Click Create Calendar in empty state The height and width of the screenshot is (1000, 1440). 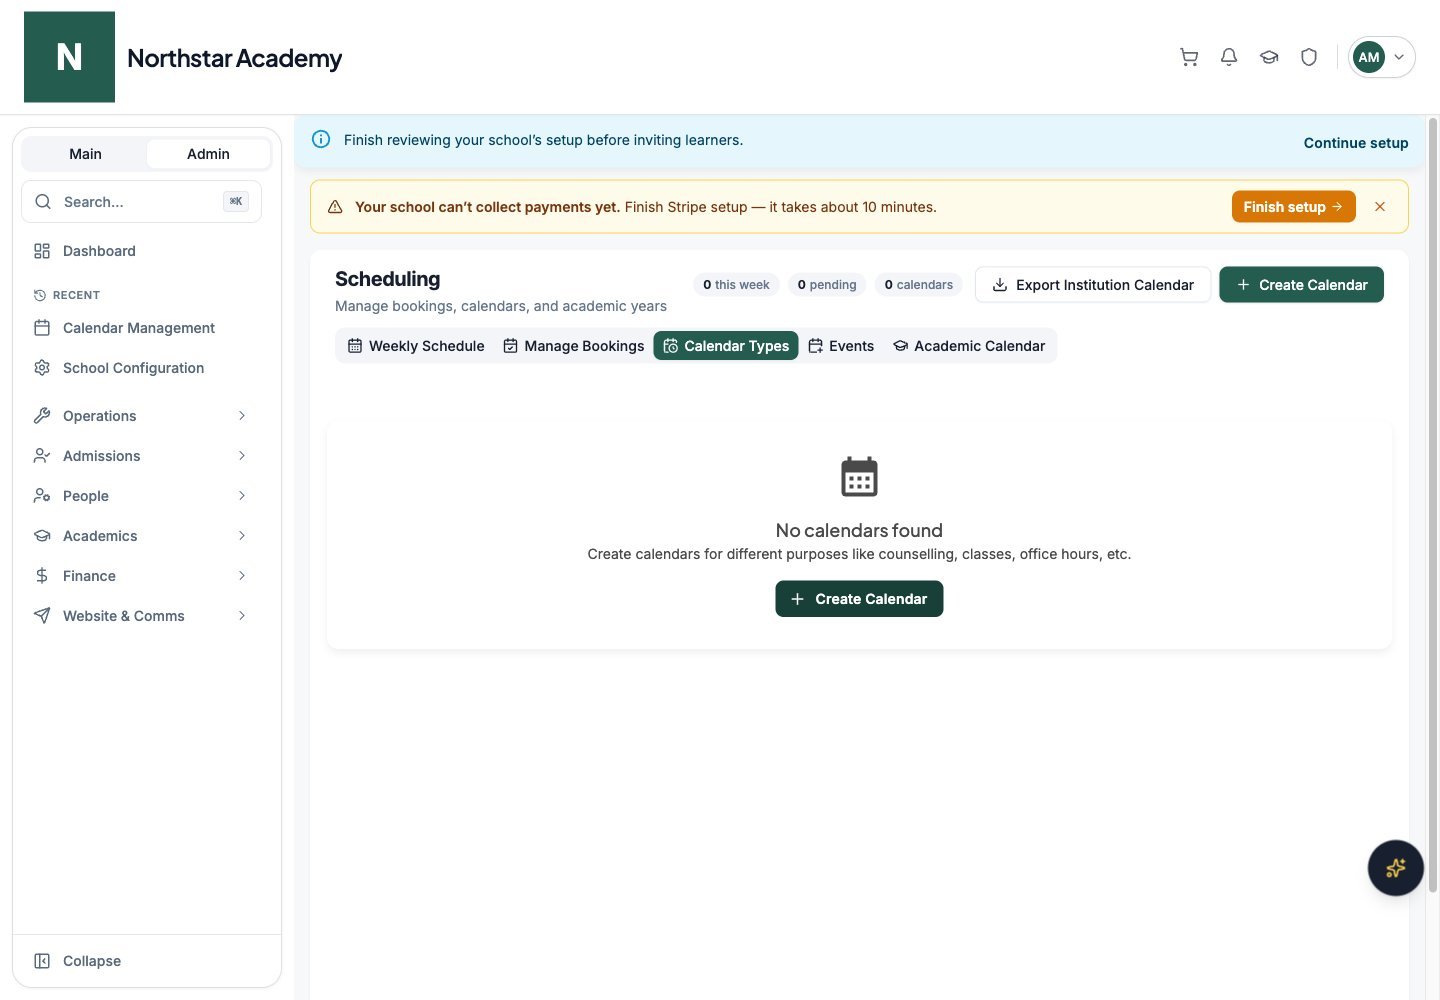pyautogui.click(x=859, y=599)
